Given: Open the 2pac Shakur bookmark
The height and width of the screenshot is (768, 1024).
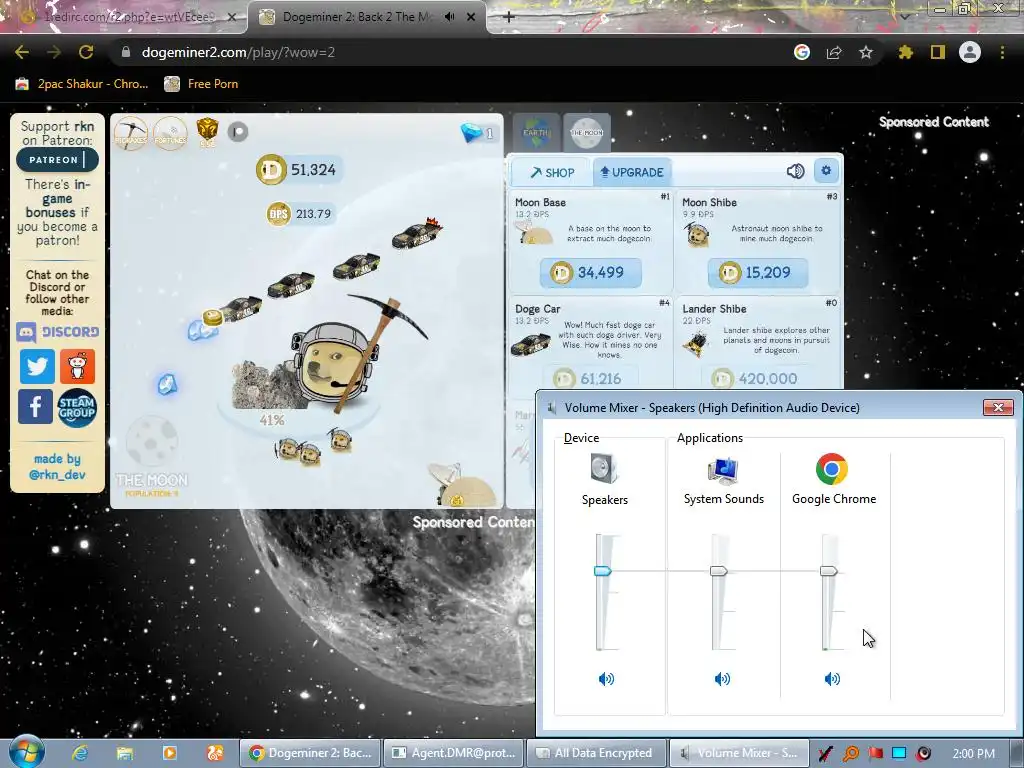Looking at the screenshot, I should (x=82, y=84).
